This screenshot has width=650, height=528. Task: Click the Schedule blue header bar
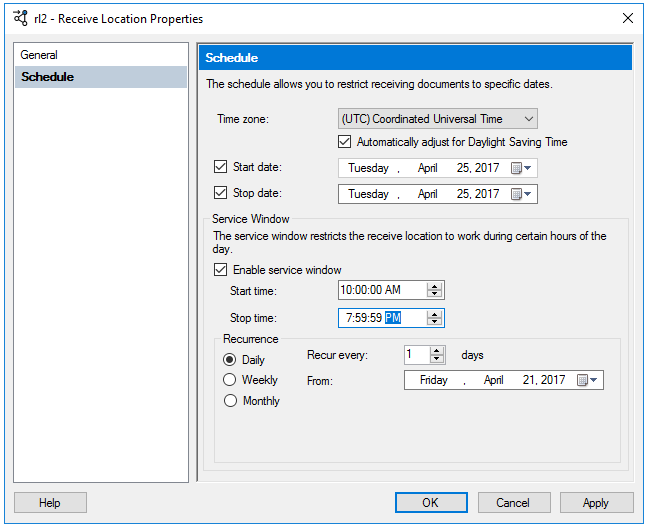pos(415,58)
